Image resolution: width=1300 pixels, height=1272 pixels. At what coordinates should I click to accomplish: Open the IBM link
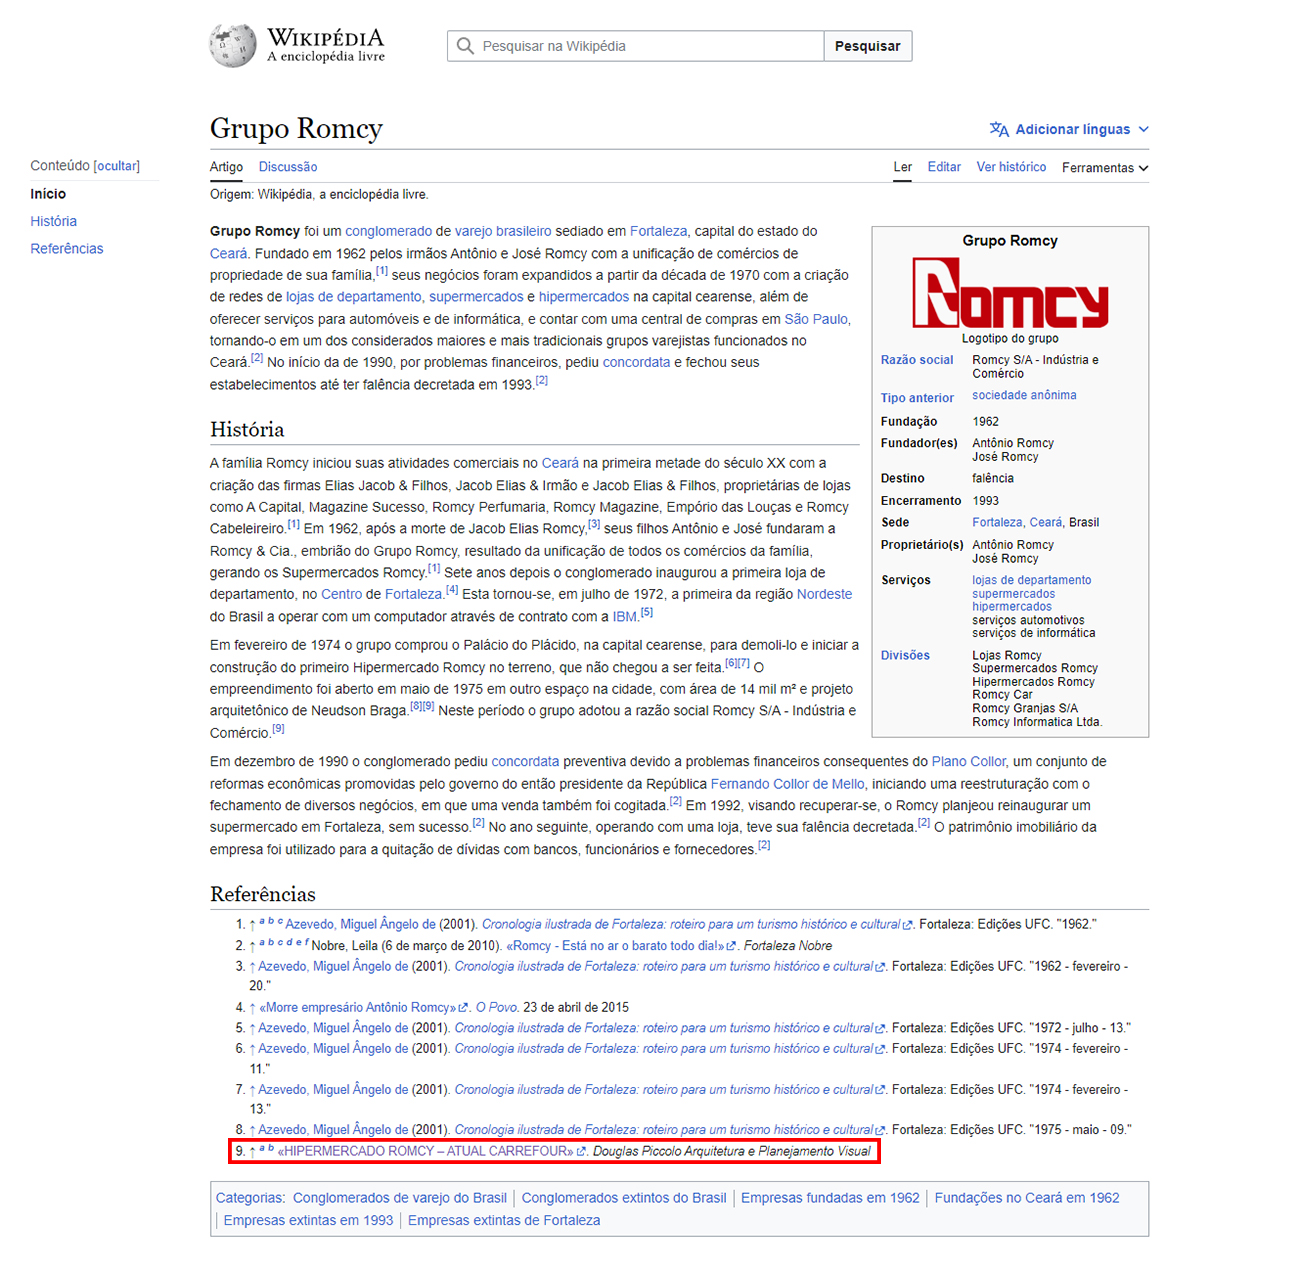(x=624, y=617)
